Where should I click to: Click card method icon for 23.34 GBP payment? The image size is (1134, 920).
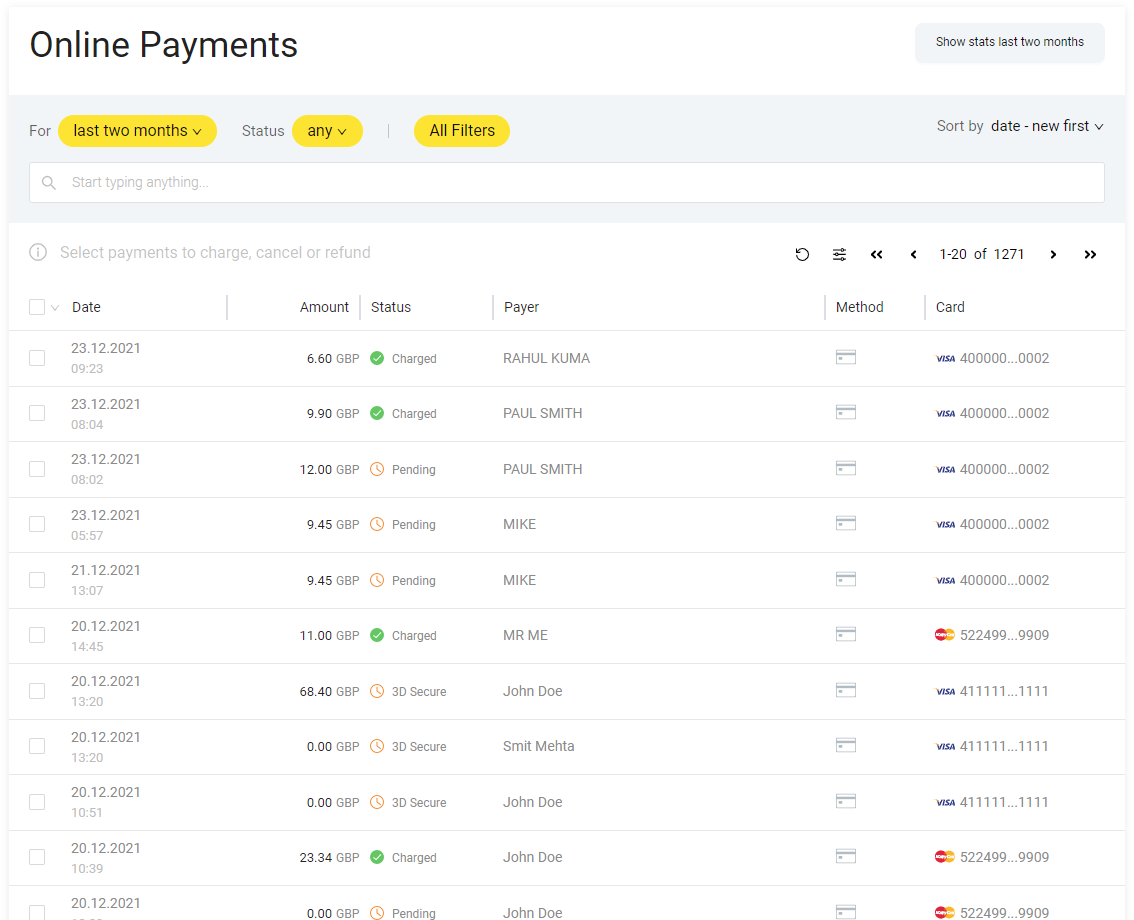(845, 856)
